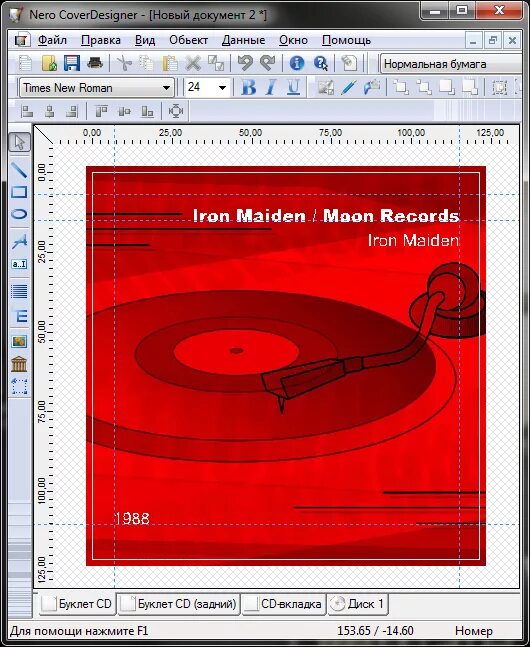Viewport: 530px width, 647px height.
Task: Toggle Underline text formatting
Action: point(293,87)
